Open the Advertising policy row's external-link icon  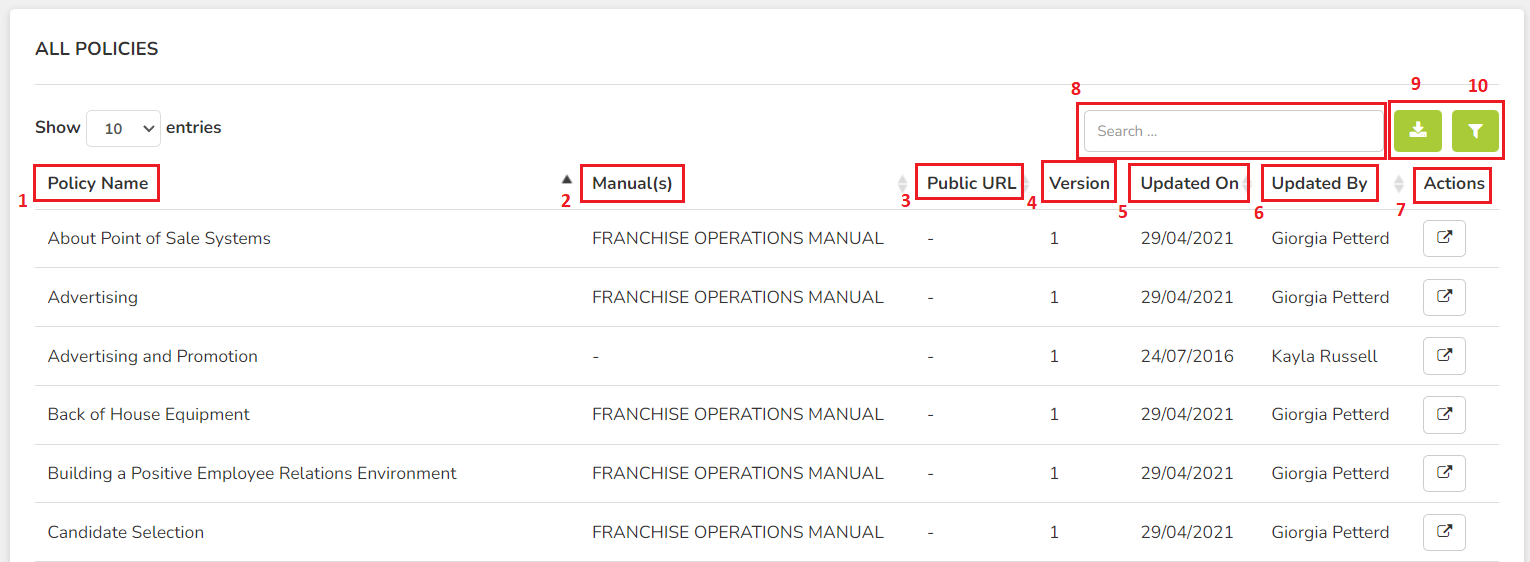pos(1444,298)
